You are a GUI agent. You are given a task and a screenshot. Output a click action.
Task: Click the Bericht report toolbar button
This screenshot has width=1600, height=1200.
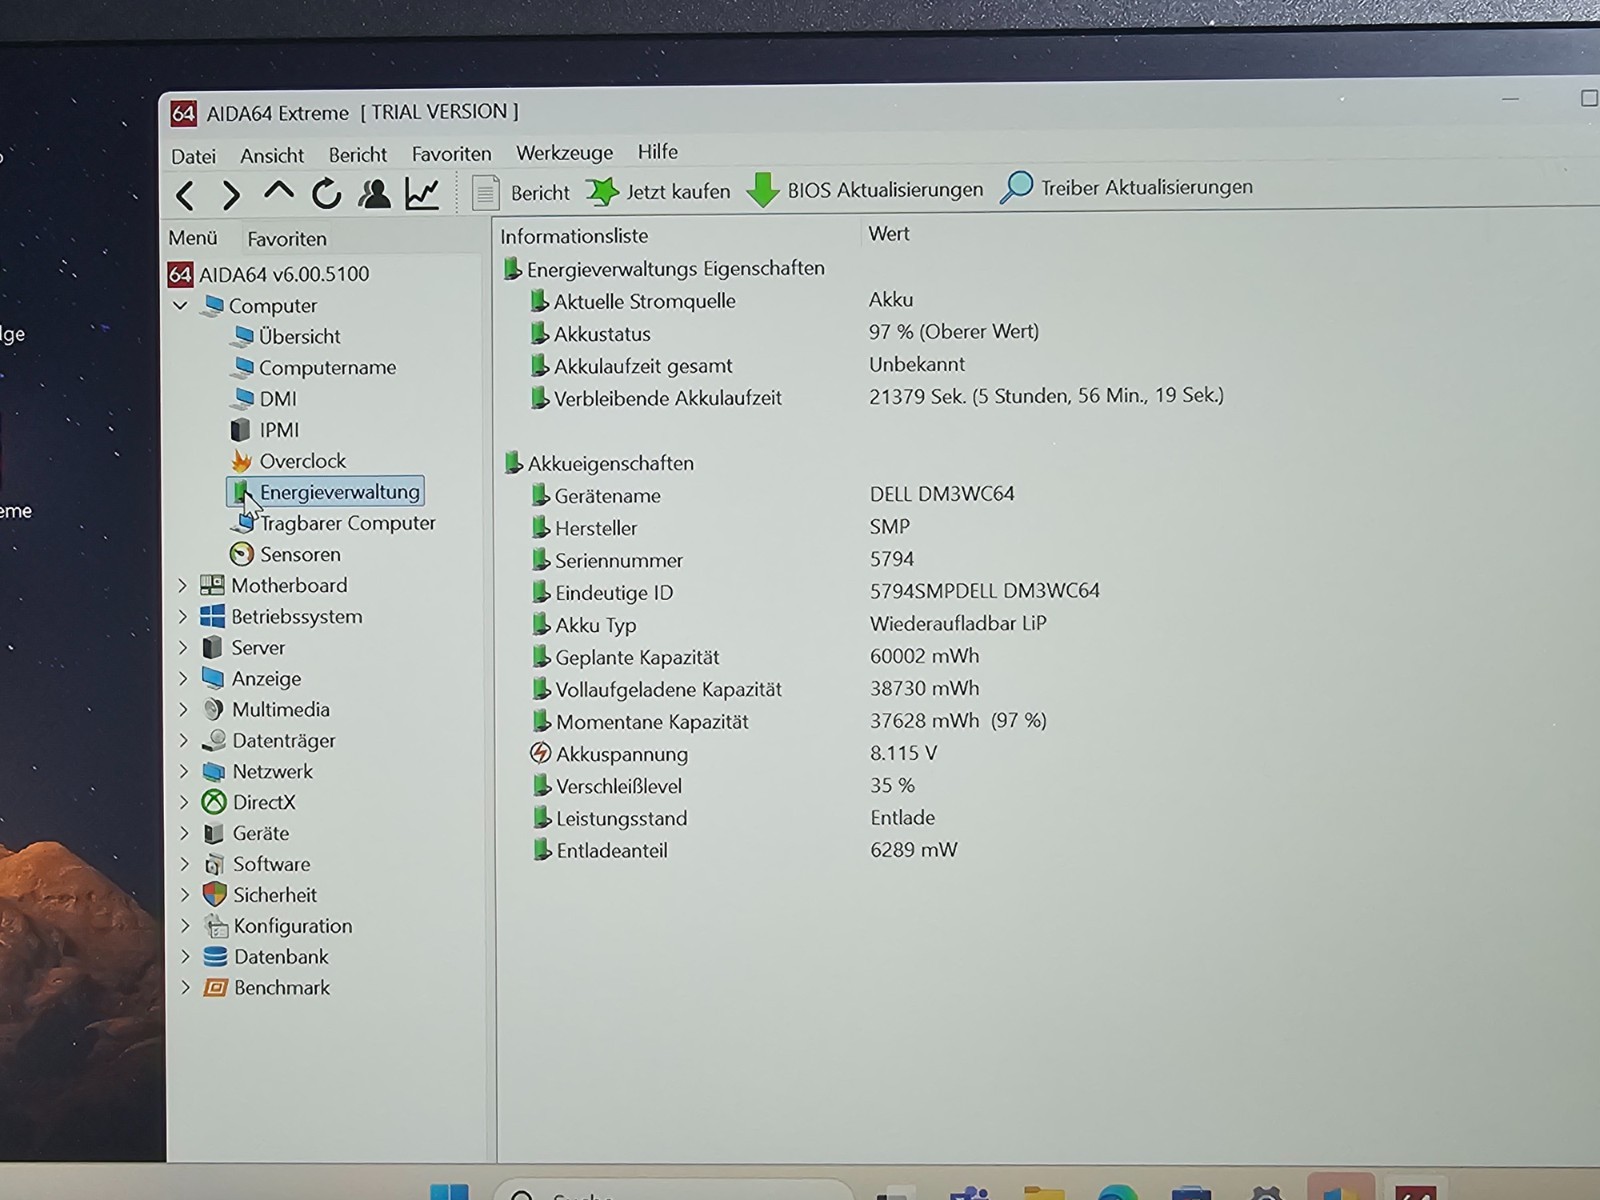[520, 192]
